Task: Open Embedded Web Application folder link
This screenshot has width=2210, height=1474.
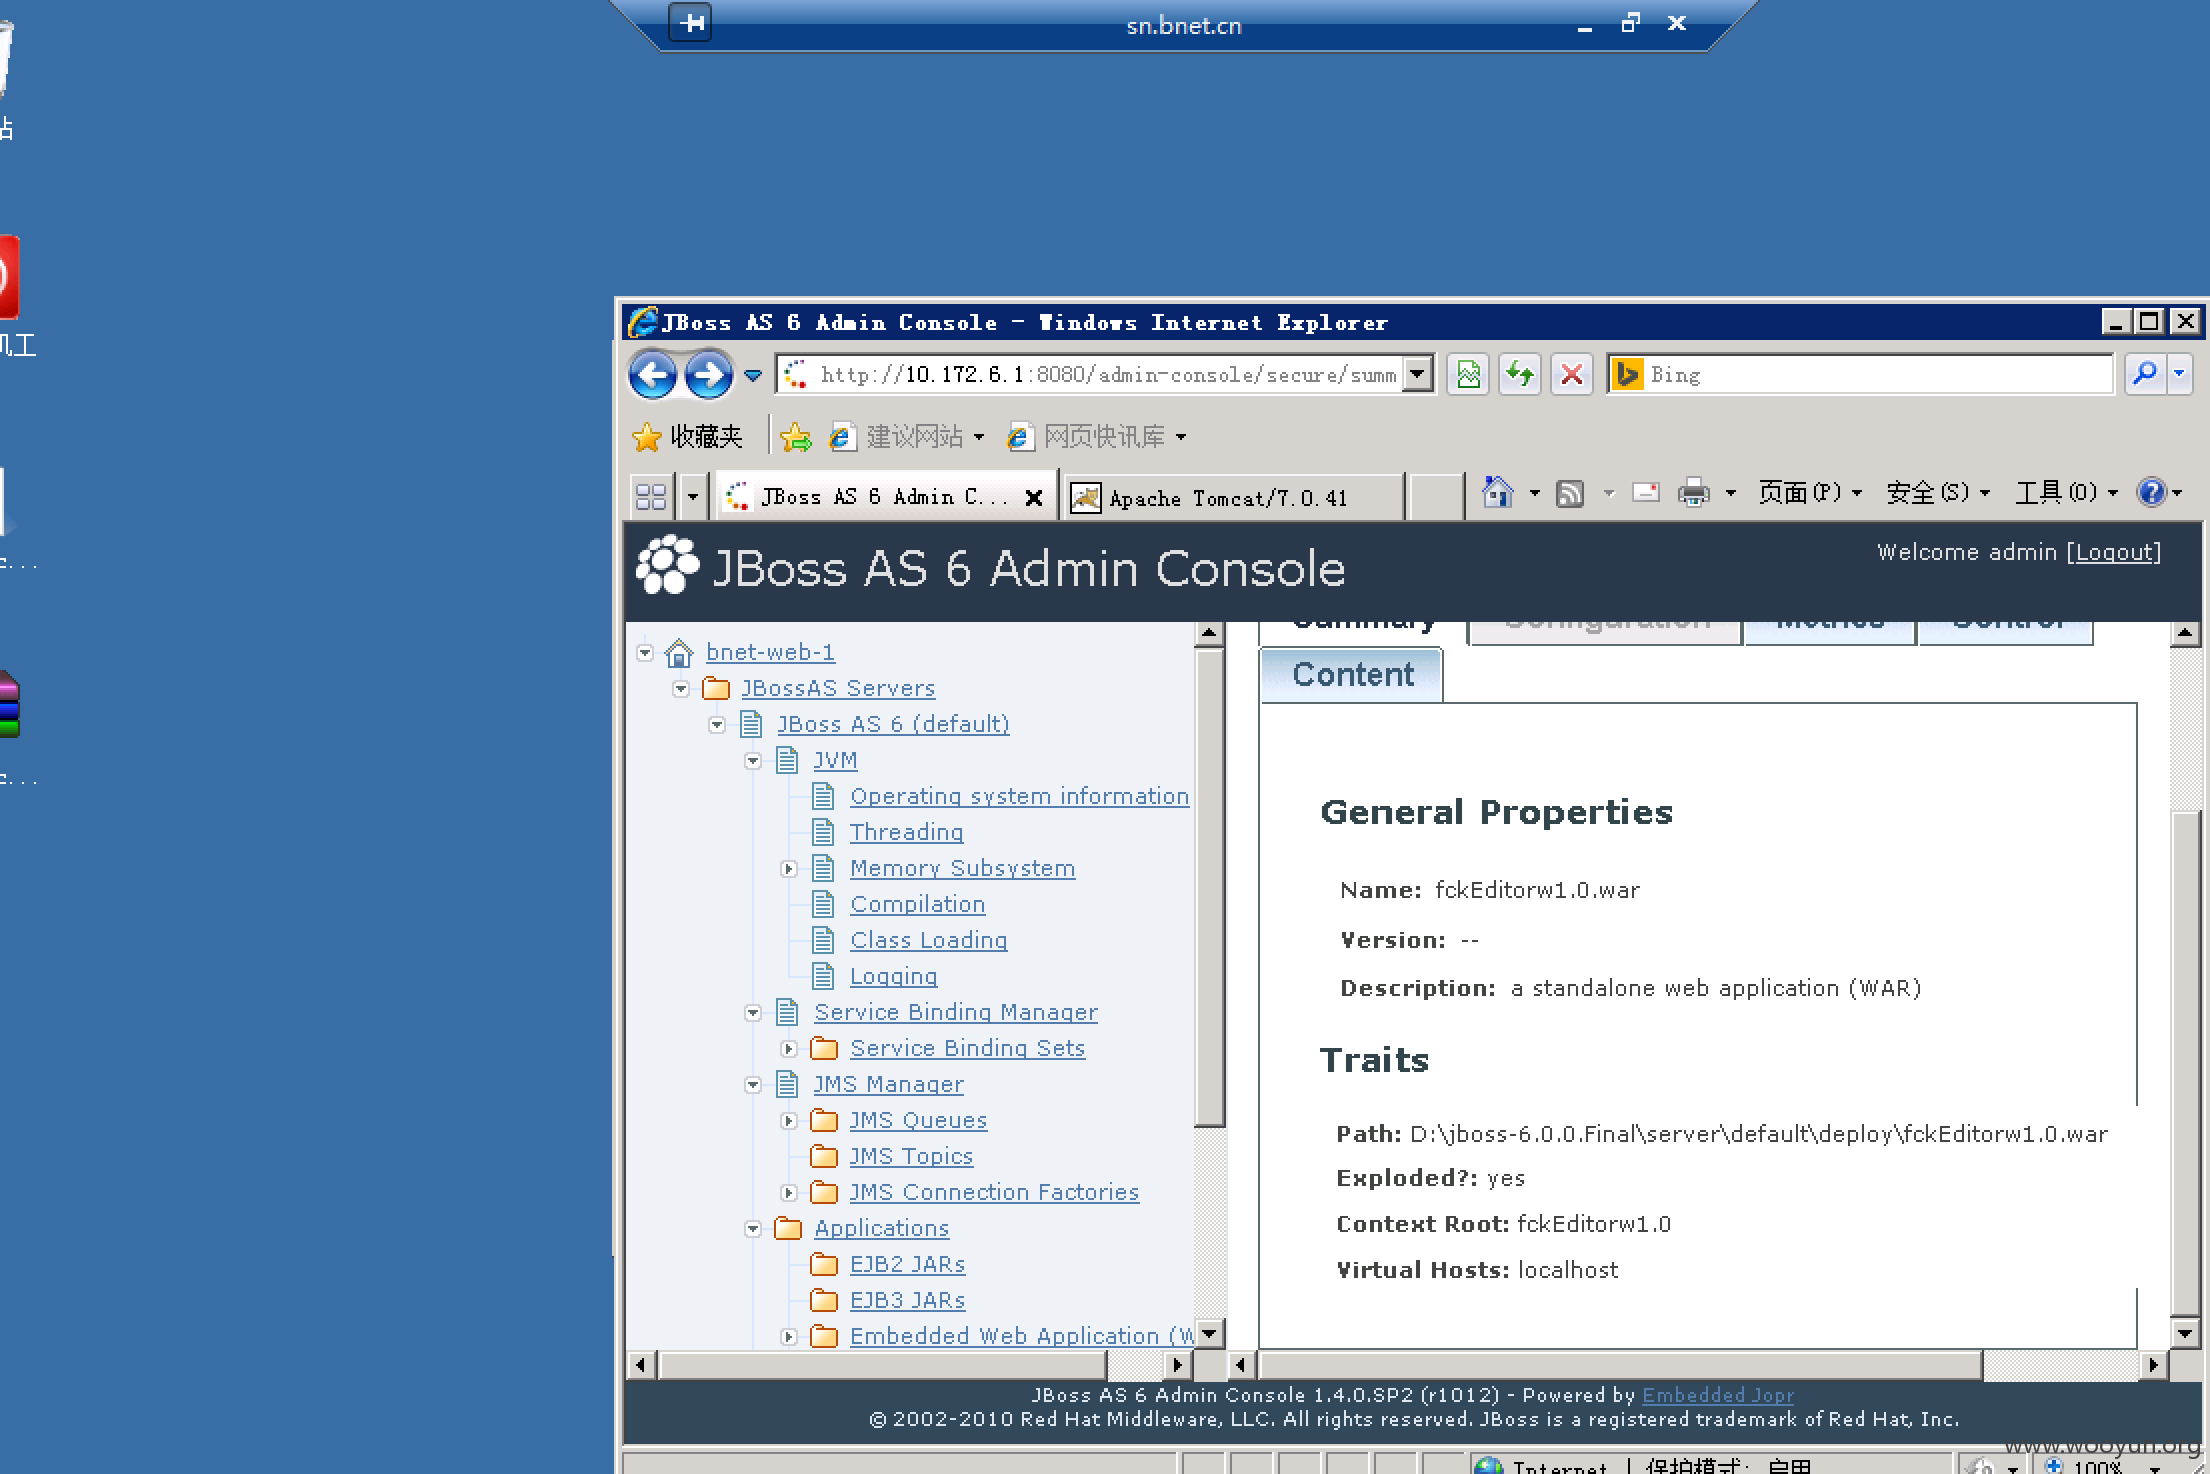Action: 1021,1336
